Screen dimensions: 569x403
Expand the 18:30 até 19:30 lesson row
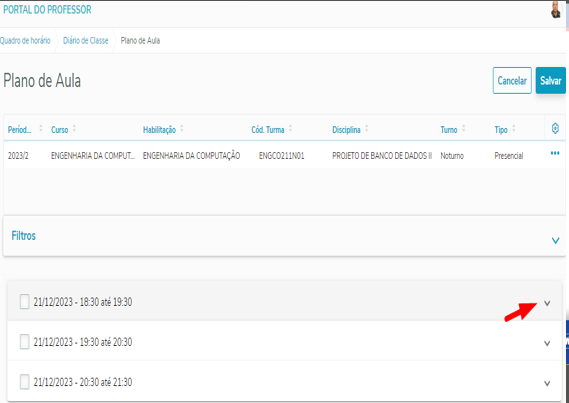547,303
